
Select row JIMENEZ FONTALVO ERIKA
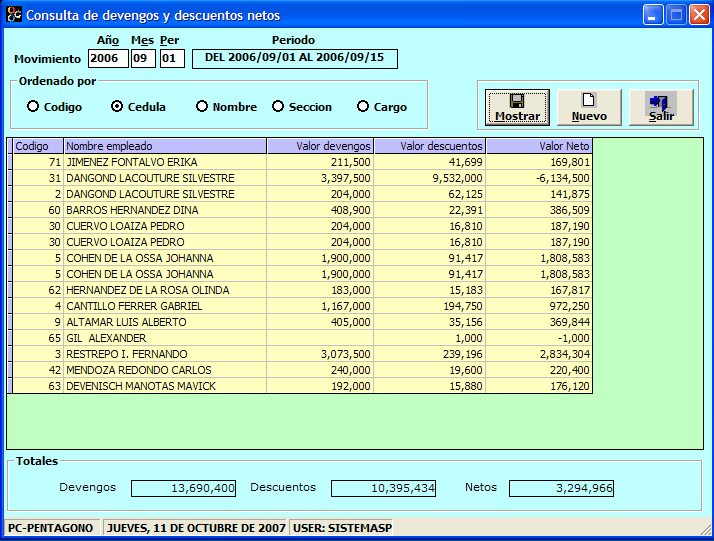tap(302, 162)
